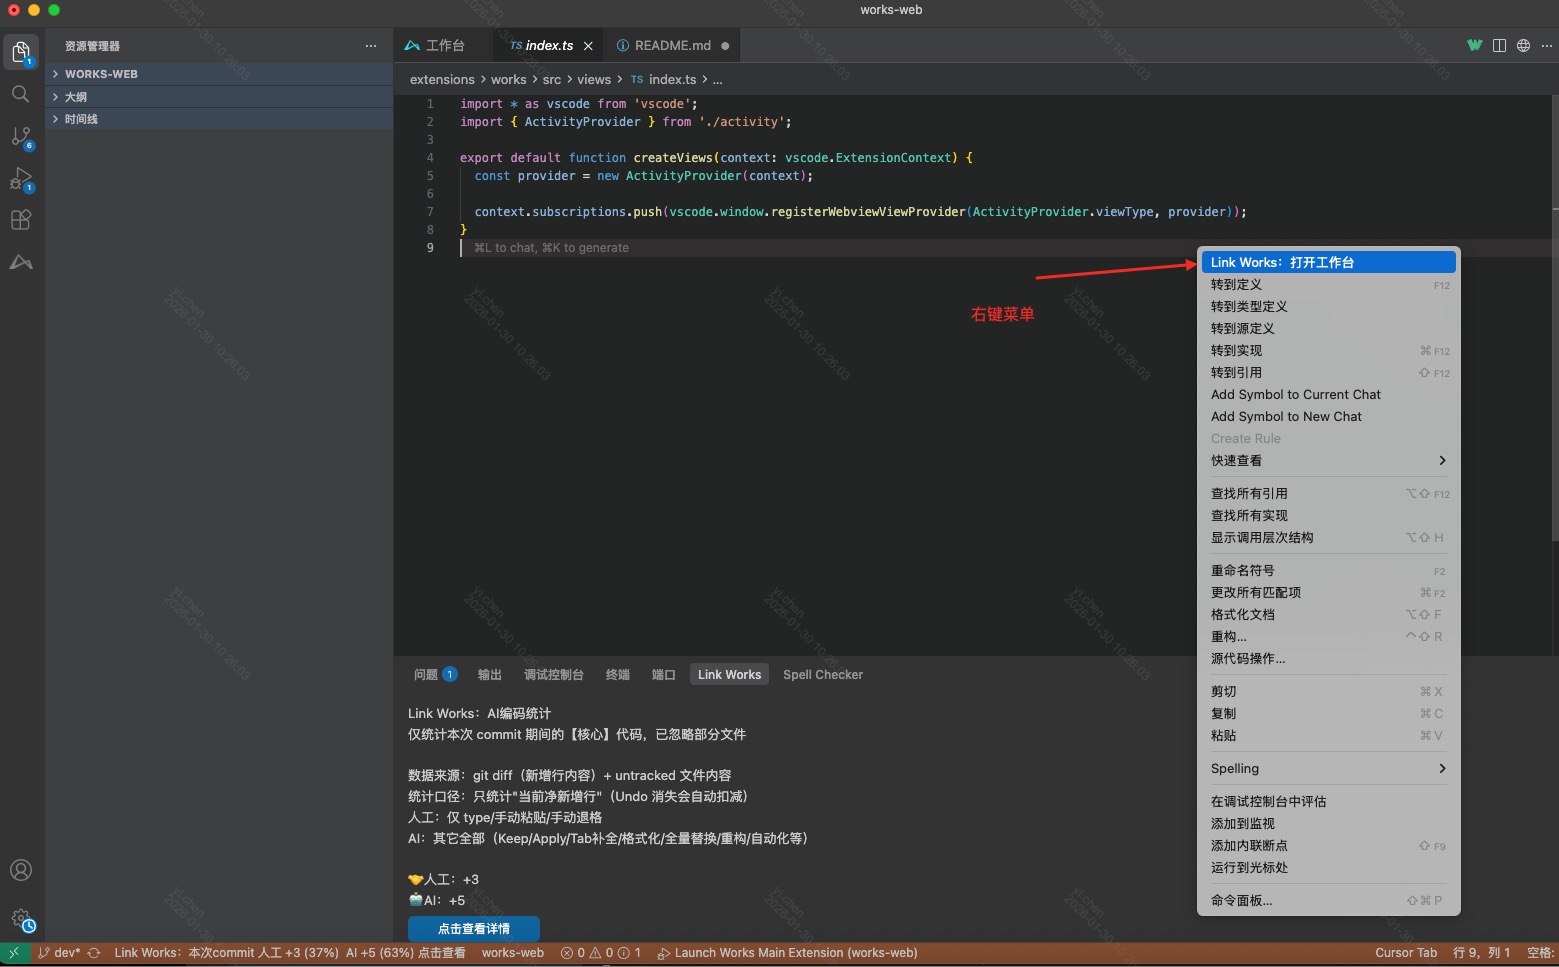Click the Accounts icon in activity bar
Image resolution: width=1559 pixels, height=967 pixels.
tap(21, 870)
